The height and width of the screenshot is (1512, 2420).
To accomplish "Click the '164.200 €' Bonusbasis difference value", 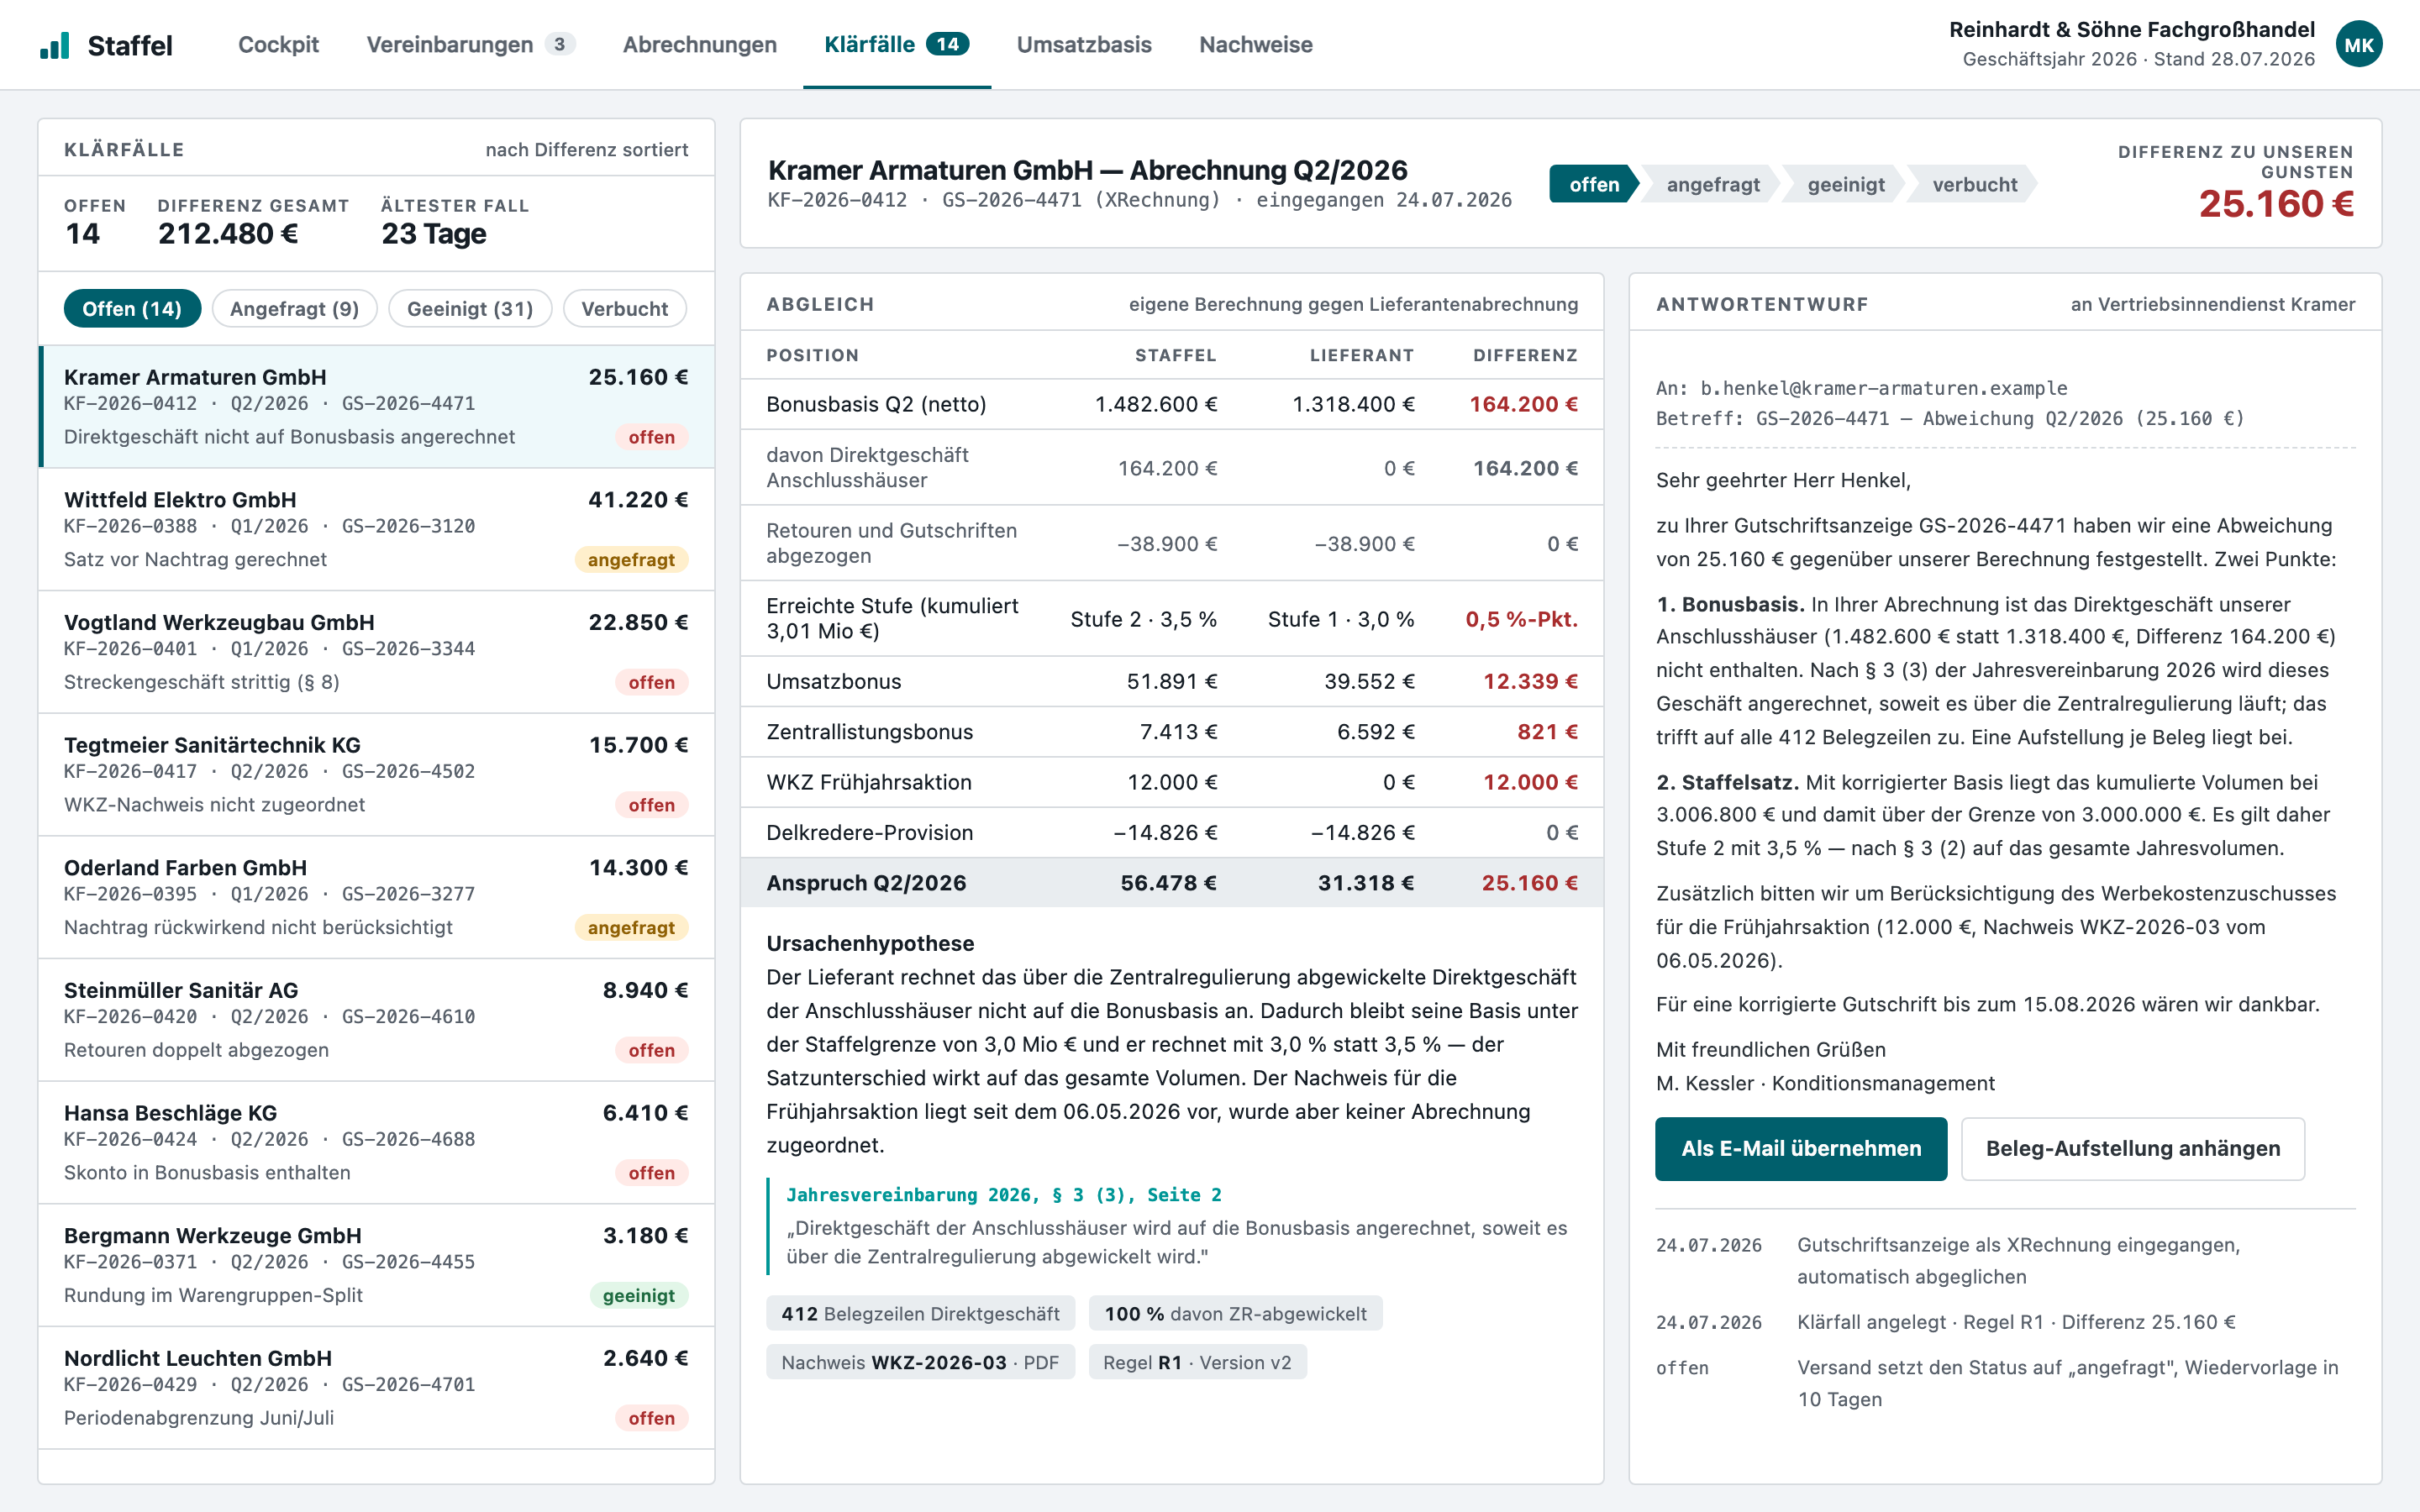I will point(1523,404).
